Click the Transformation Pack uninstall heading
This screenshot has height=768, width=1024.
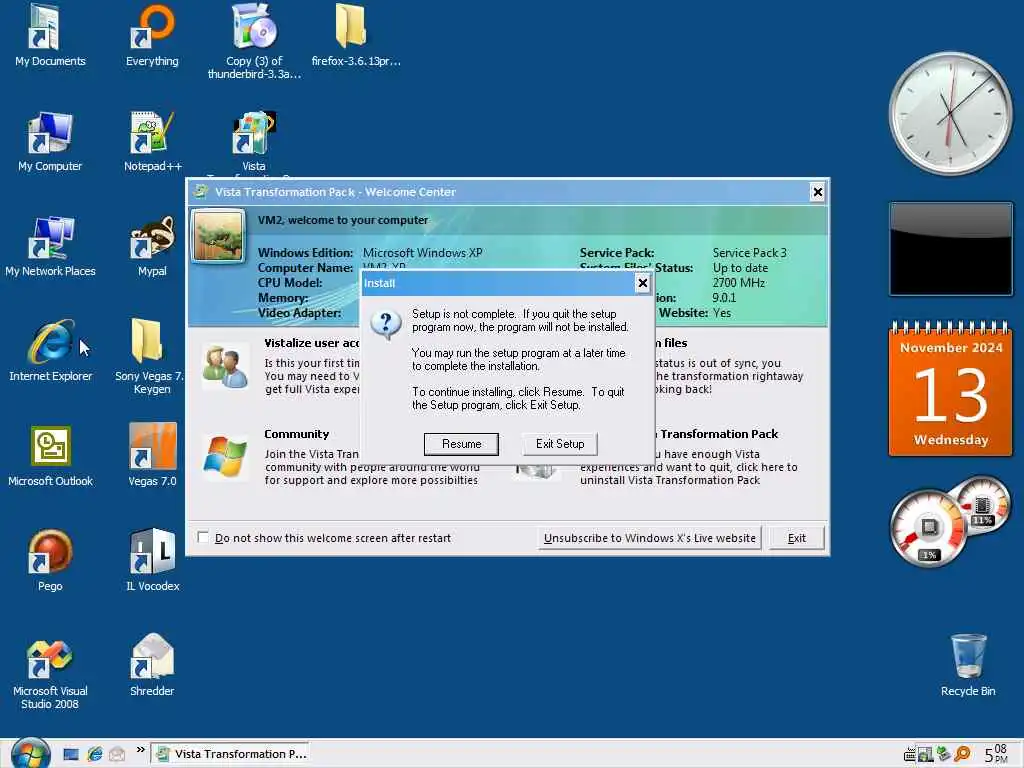719,434
